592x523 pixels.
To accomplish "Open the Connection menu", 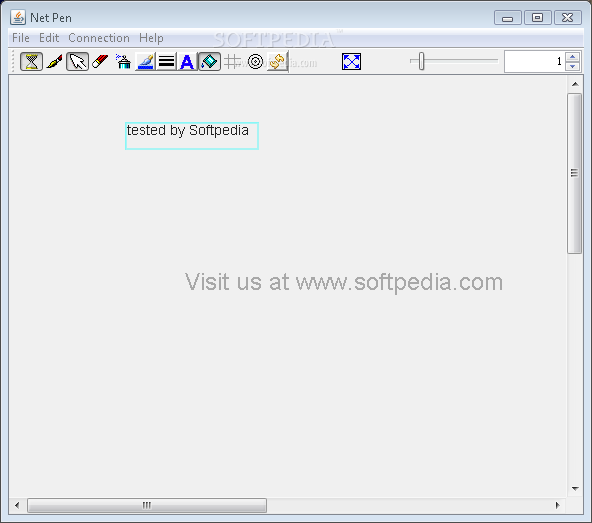I will coord(99,38).
